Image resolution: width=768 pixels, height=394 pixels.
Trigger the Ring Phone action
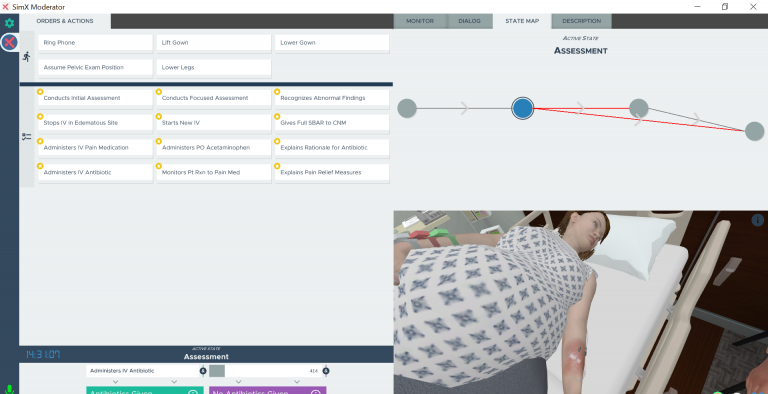(x=95, y=43)
